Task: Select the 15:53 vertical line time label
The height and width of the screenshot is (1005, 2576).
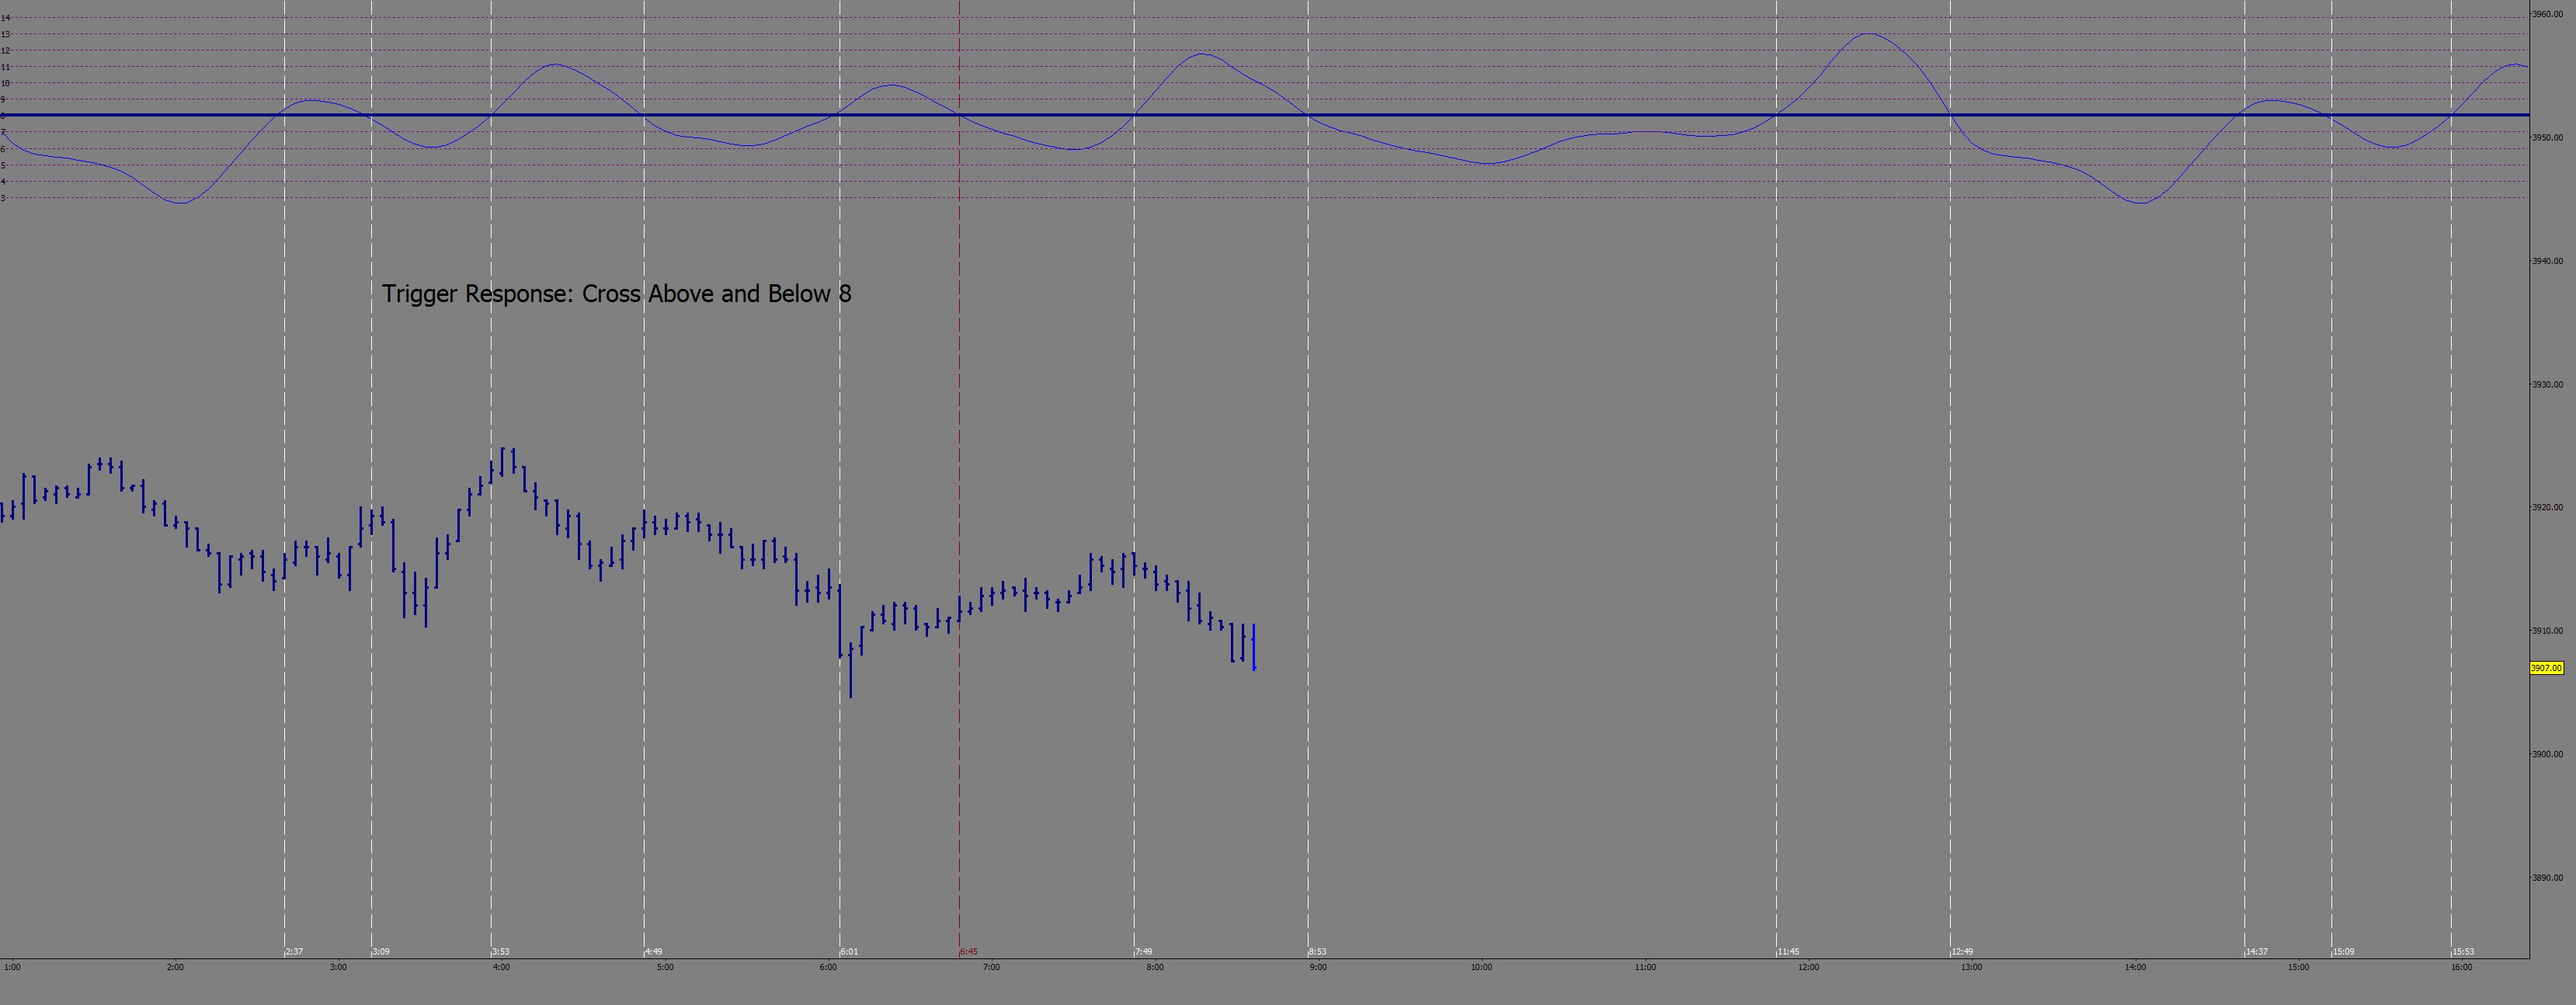Action: [x=2463, y=952]
